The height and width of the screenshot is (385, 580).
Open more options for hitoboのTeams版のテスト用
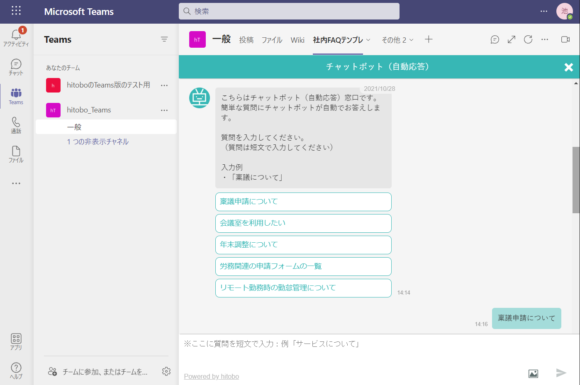coord(164,85)
